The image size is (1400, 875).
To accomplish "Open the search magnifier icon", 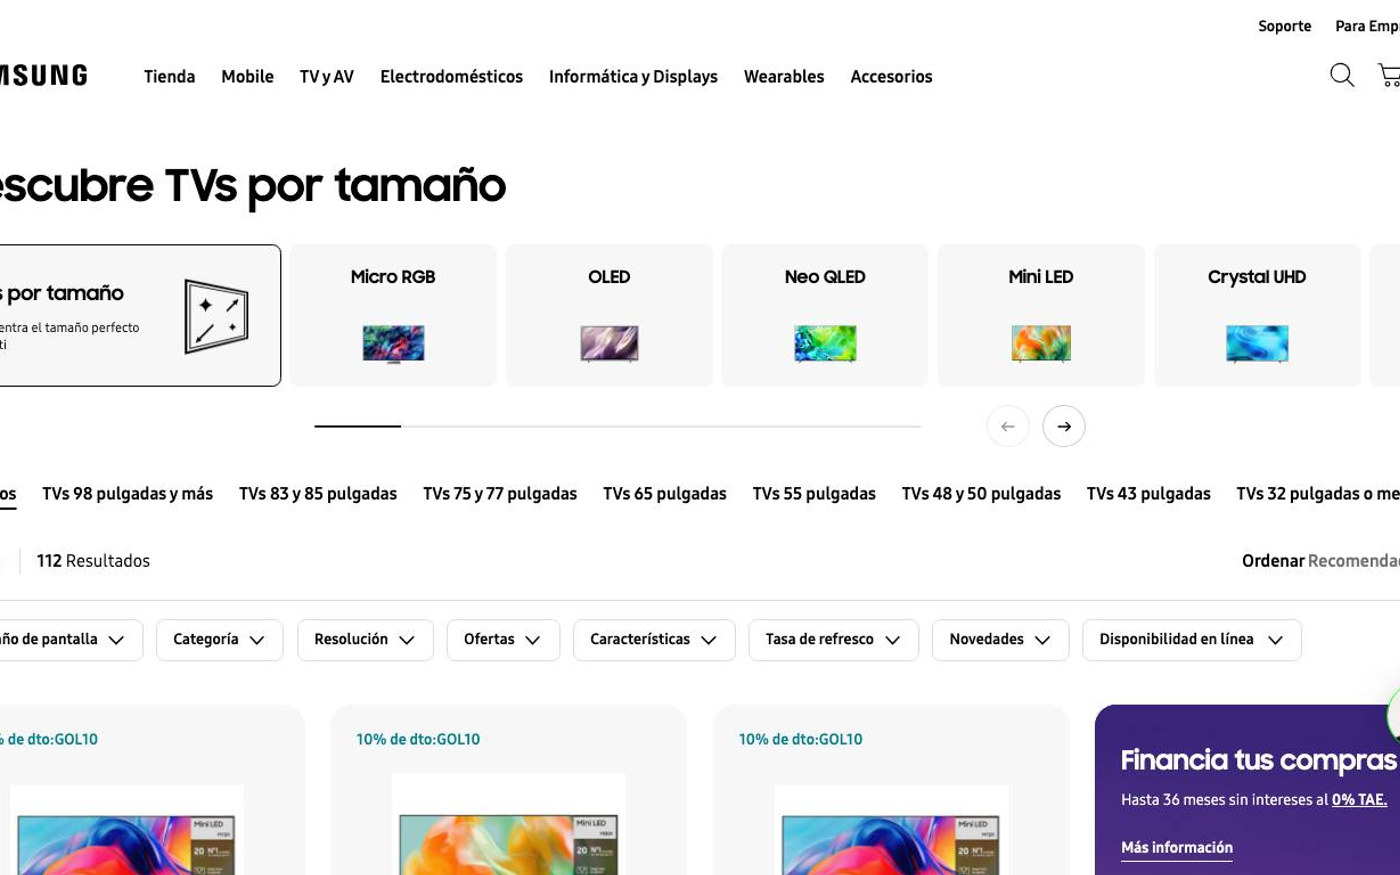I will 1342,75.
